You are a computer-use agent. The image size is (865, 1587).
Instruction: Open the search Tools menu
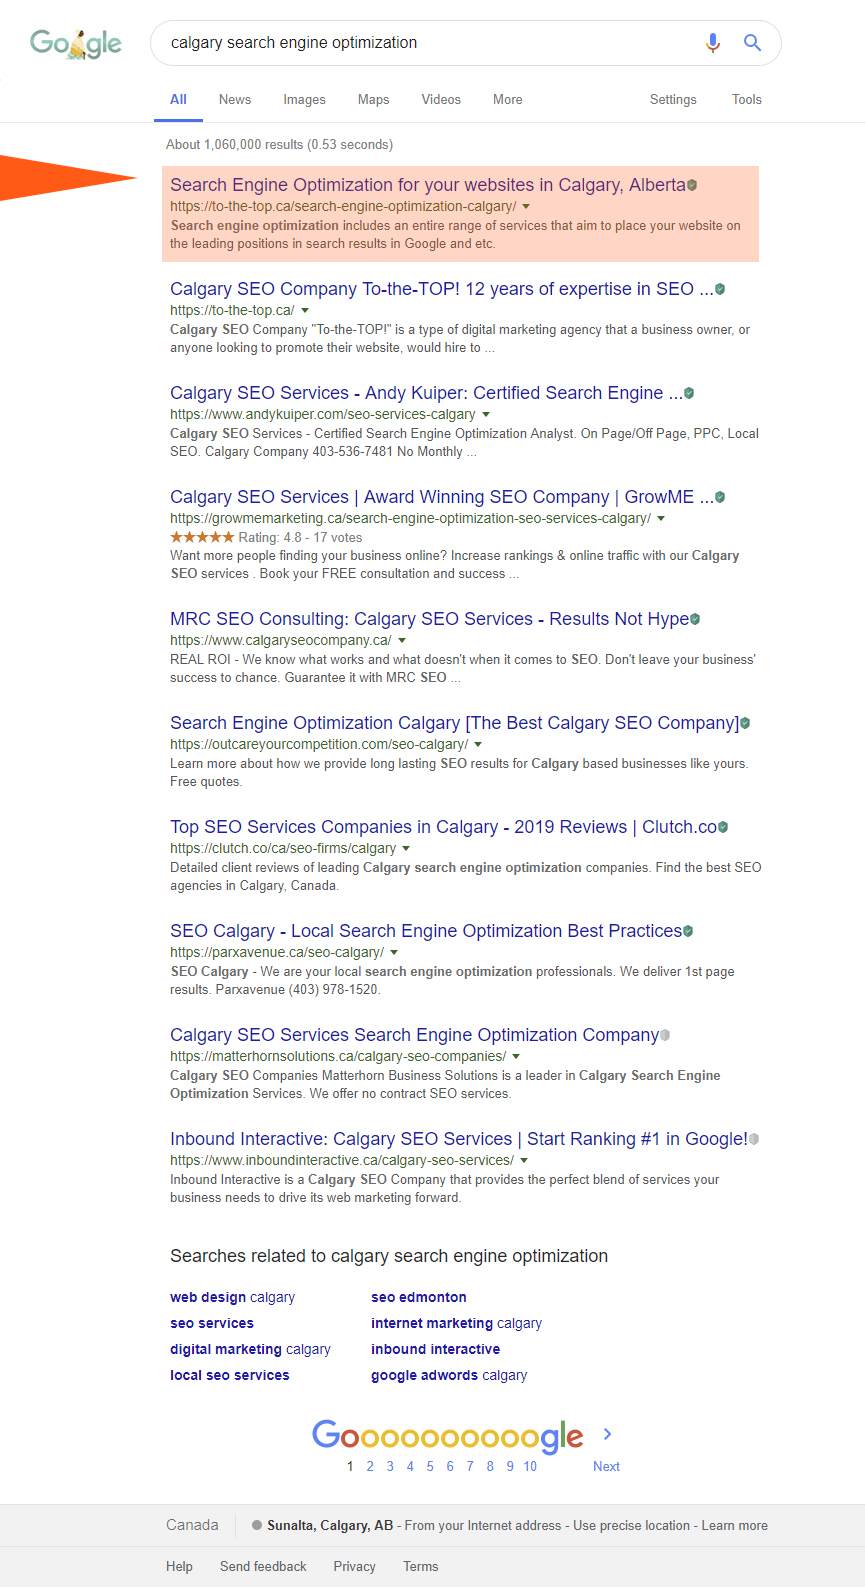pos(747,100)
